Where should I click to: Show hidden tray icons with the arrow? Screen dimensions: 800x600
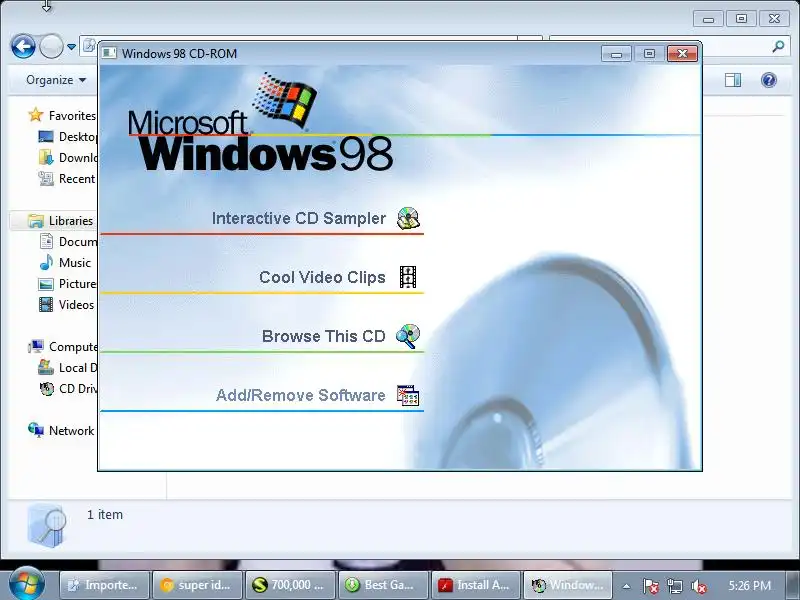[626, 586]
